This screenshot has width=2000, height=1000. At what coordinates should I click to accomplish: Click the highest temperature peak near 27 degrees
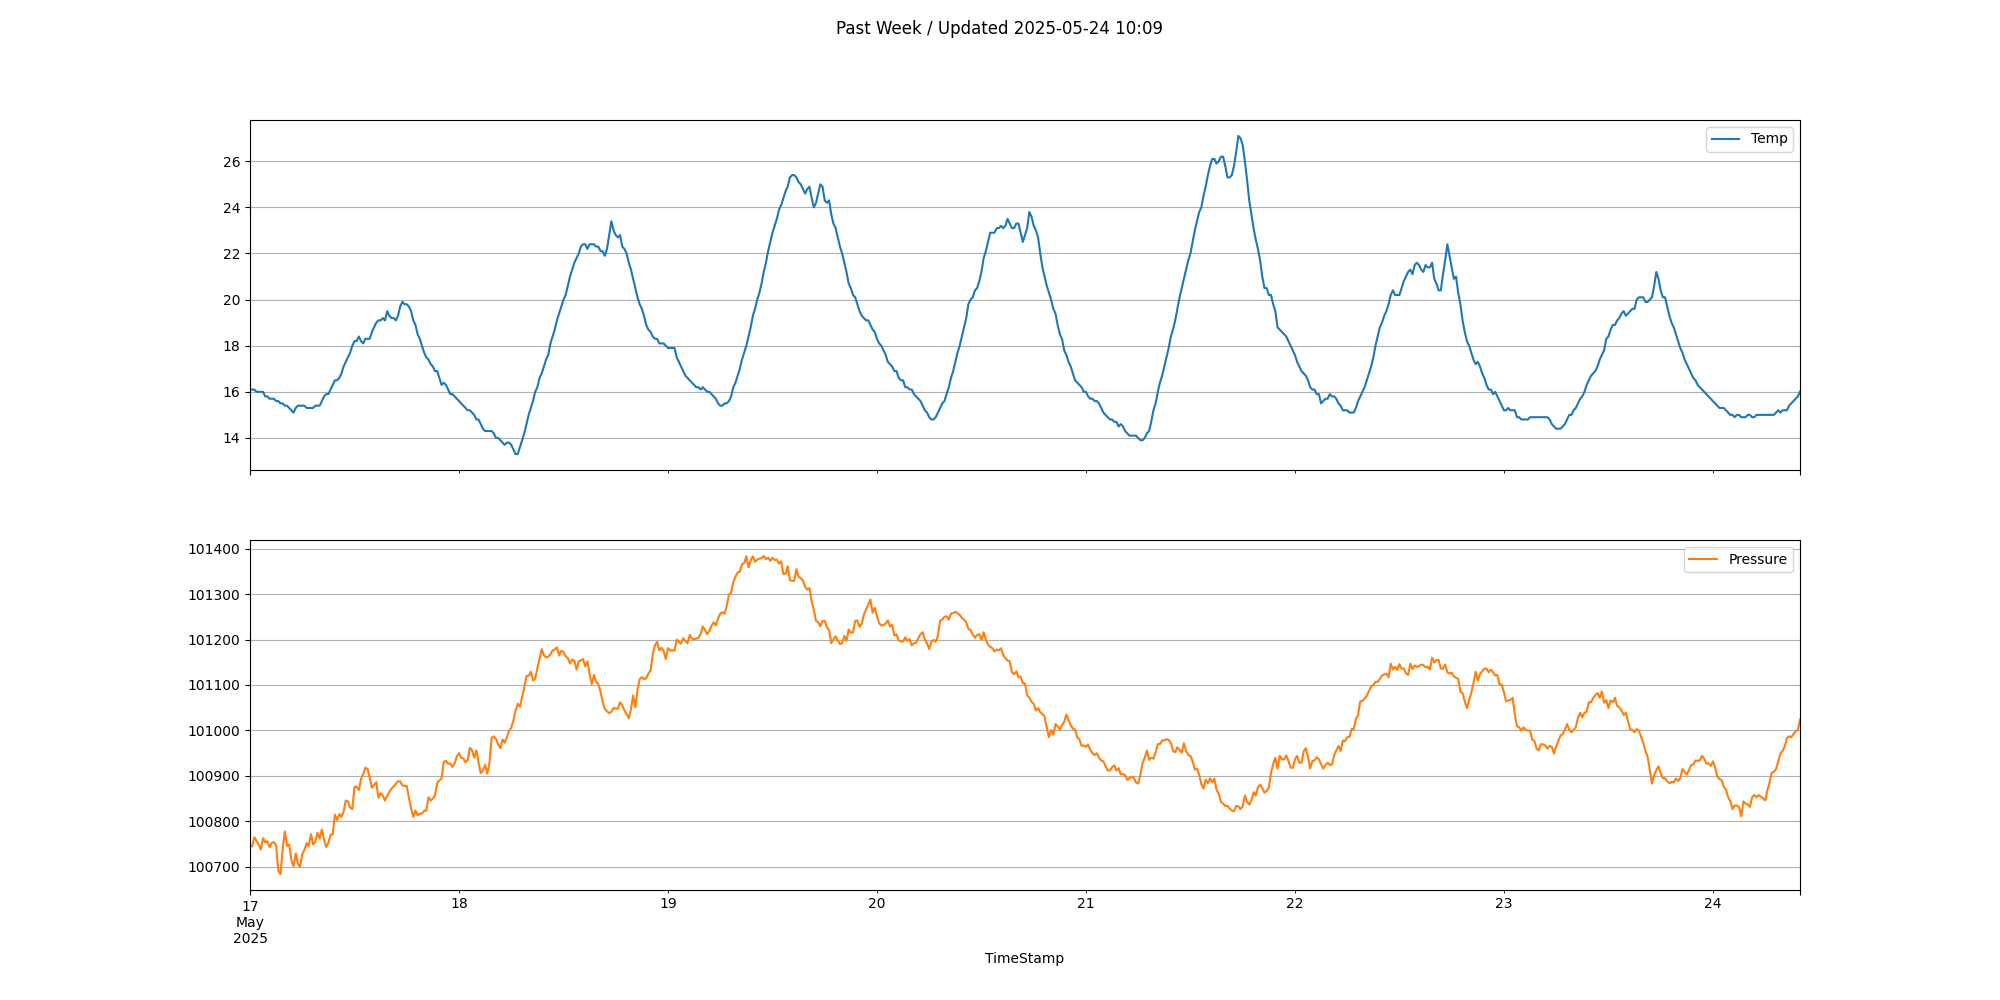(x=1239, y=137)
